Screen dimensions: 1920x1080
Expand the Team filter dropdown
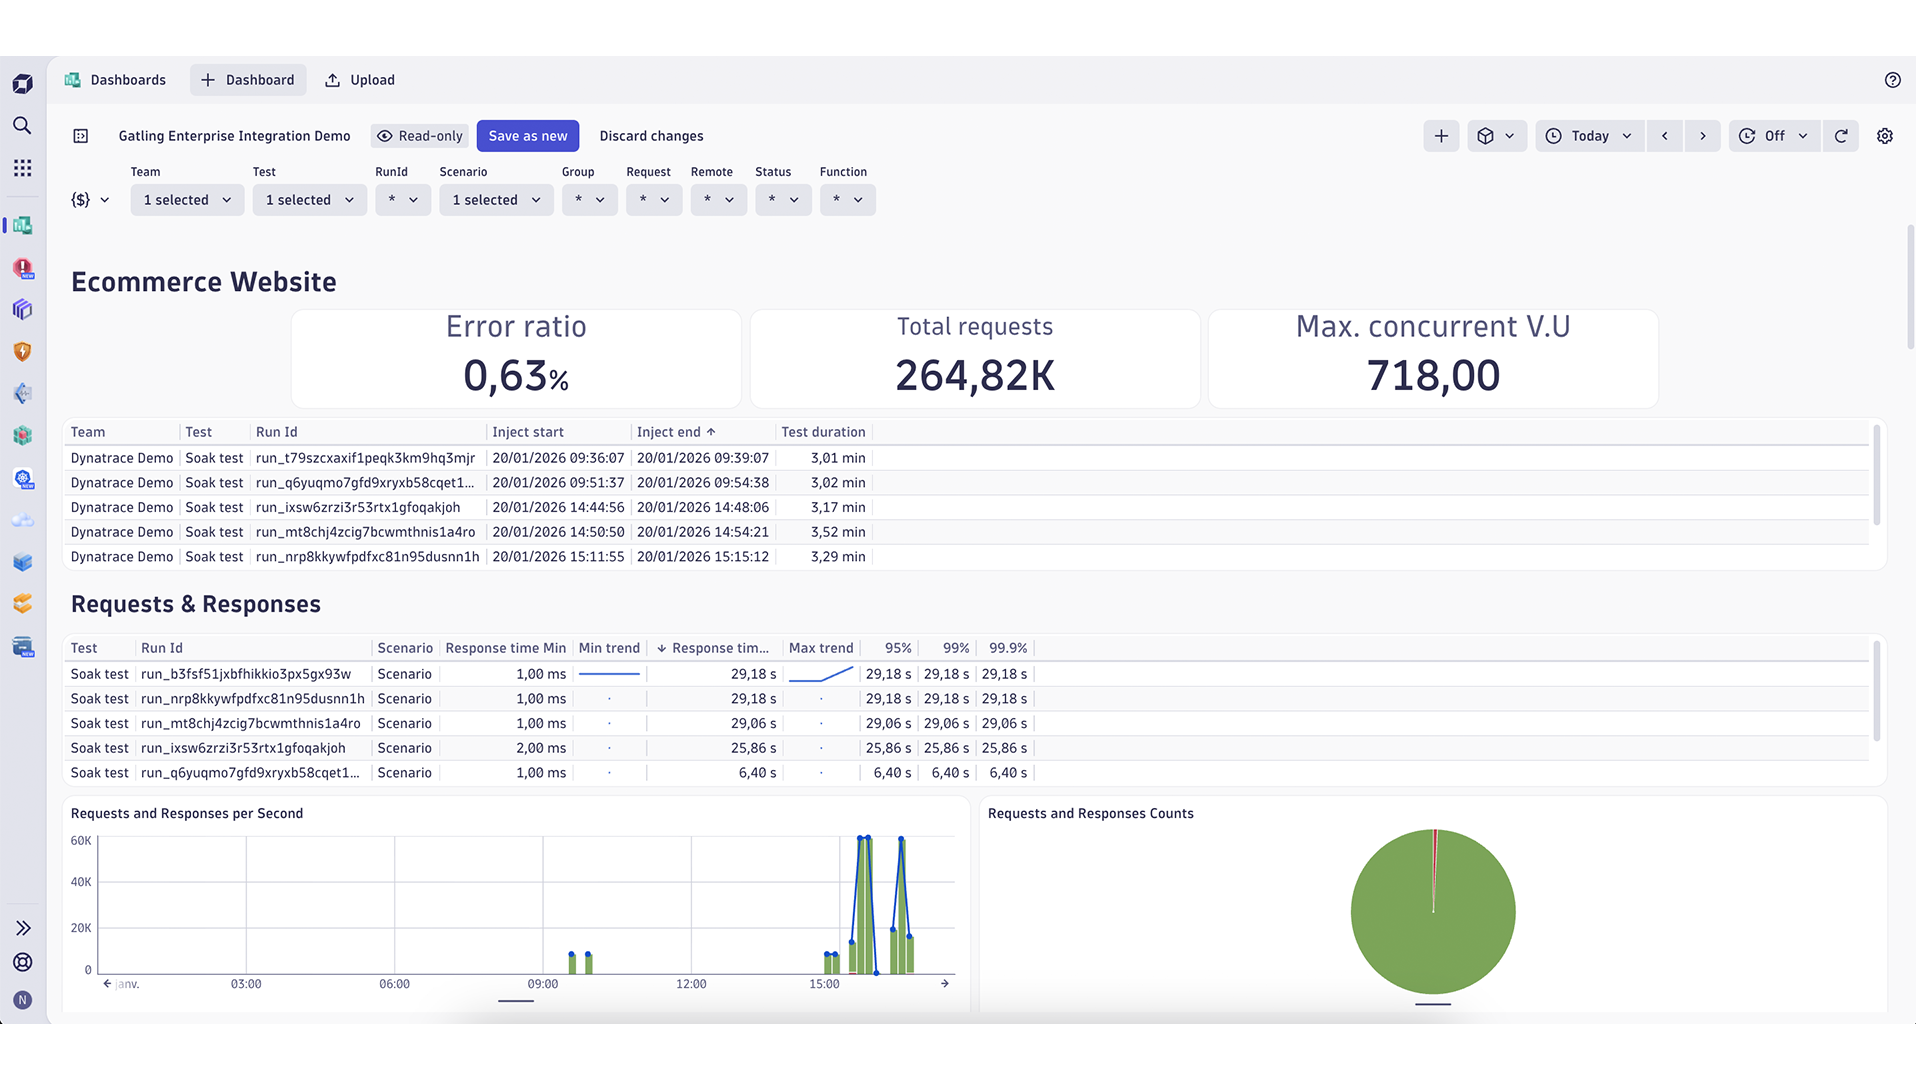187,200
